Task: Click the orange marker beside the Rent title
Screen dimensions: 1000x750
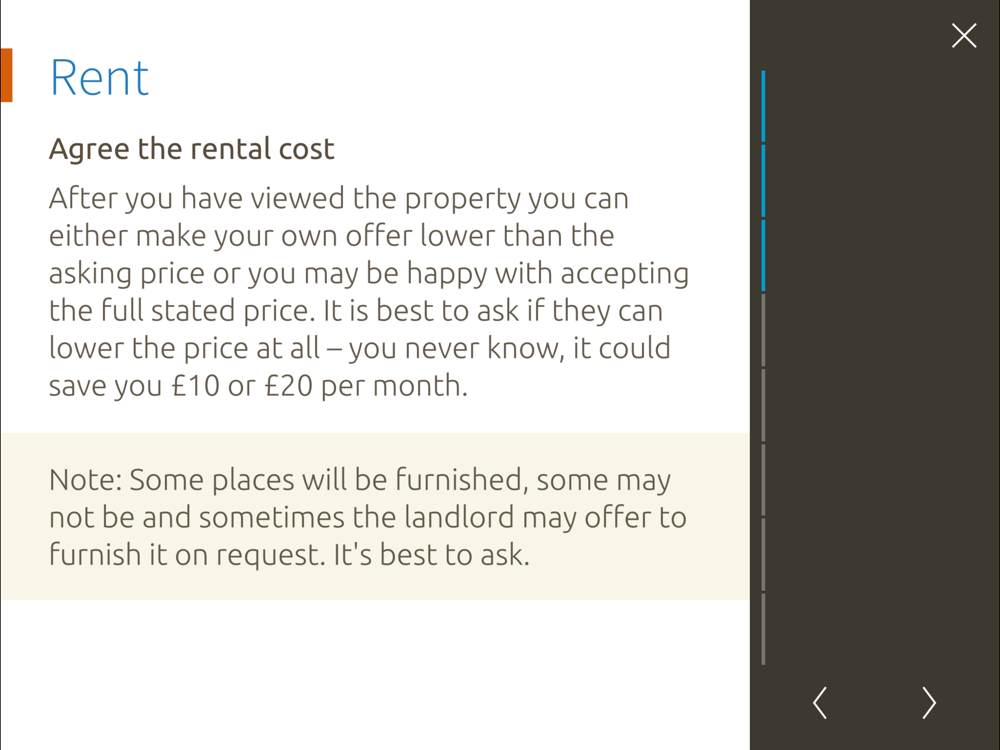Action: [x=6, y=76]
